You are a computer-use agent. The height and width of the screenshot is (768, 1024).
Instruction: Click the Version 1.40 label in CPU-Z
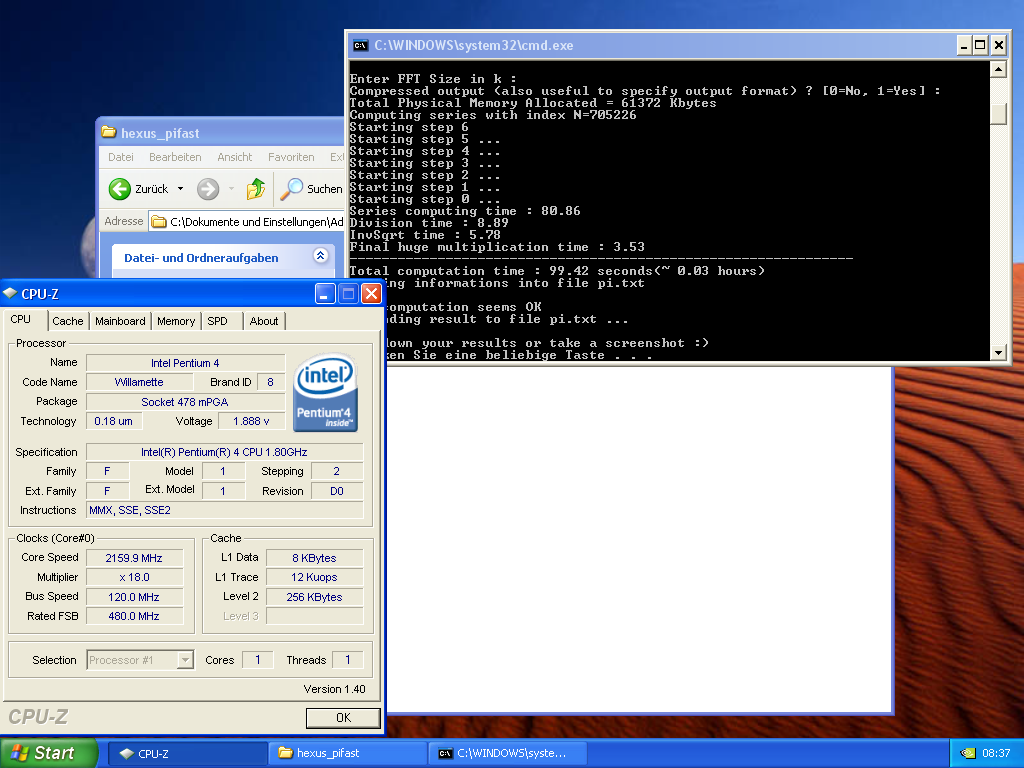[334, 689]
